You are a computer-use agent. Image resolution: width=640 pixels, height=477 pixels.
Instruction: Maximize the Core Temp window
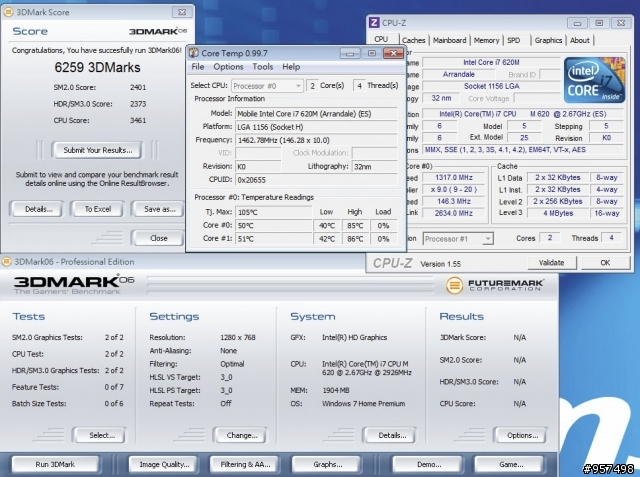(372, 53)
